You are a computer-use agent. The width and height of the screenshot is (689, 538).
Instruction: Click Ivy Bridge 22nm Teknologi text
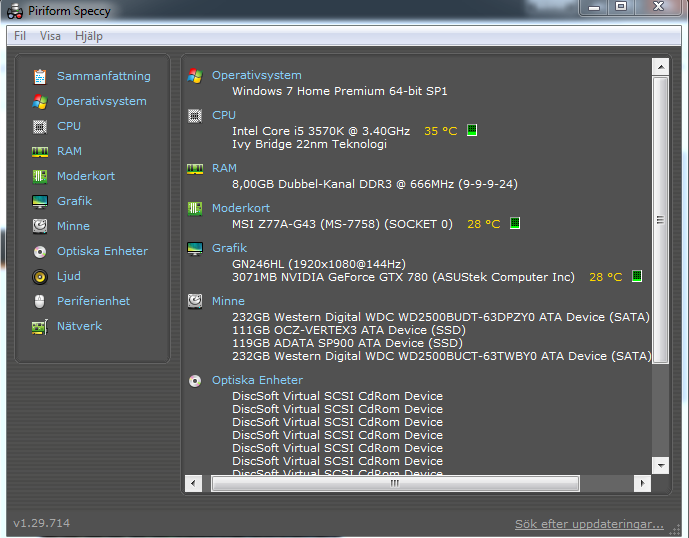click(309, 144)
